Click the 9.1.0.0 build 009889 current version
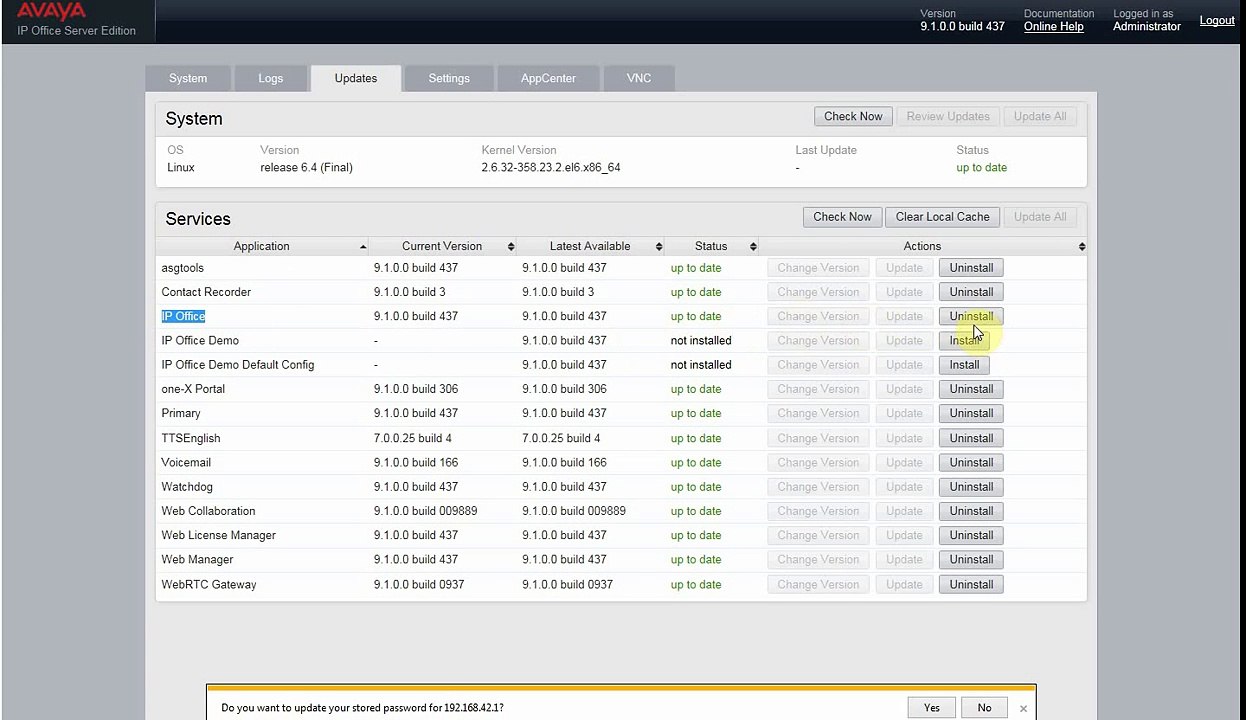 tap(425, 511)
